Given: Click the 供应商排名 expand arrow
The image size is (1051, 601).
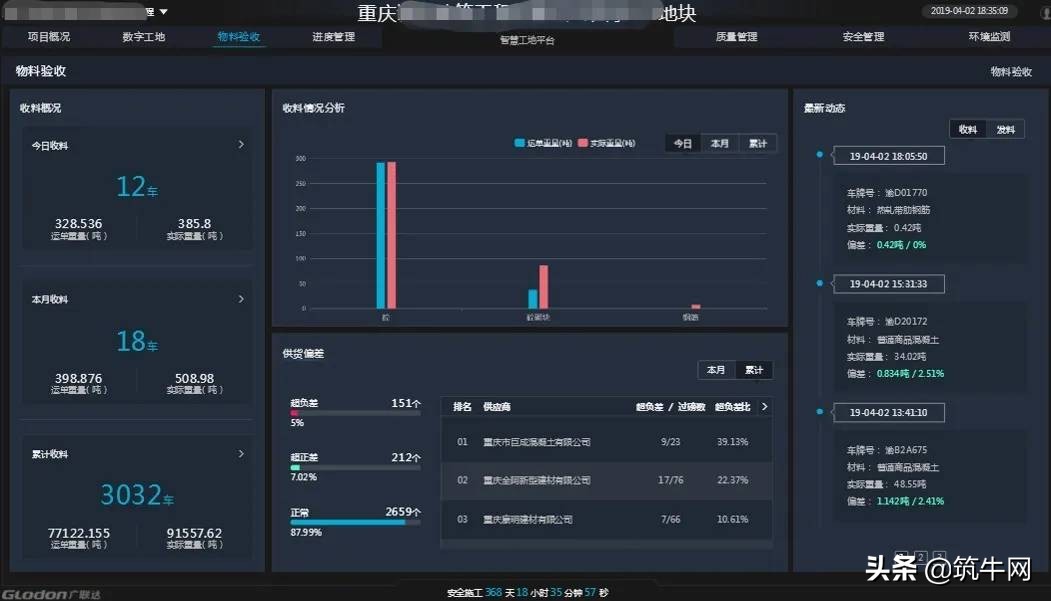Looking at the screenshot, I should click(x=764, y=406).
